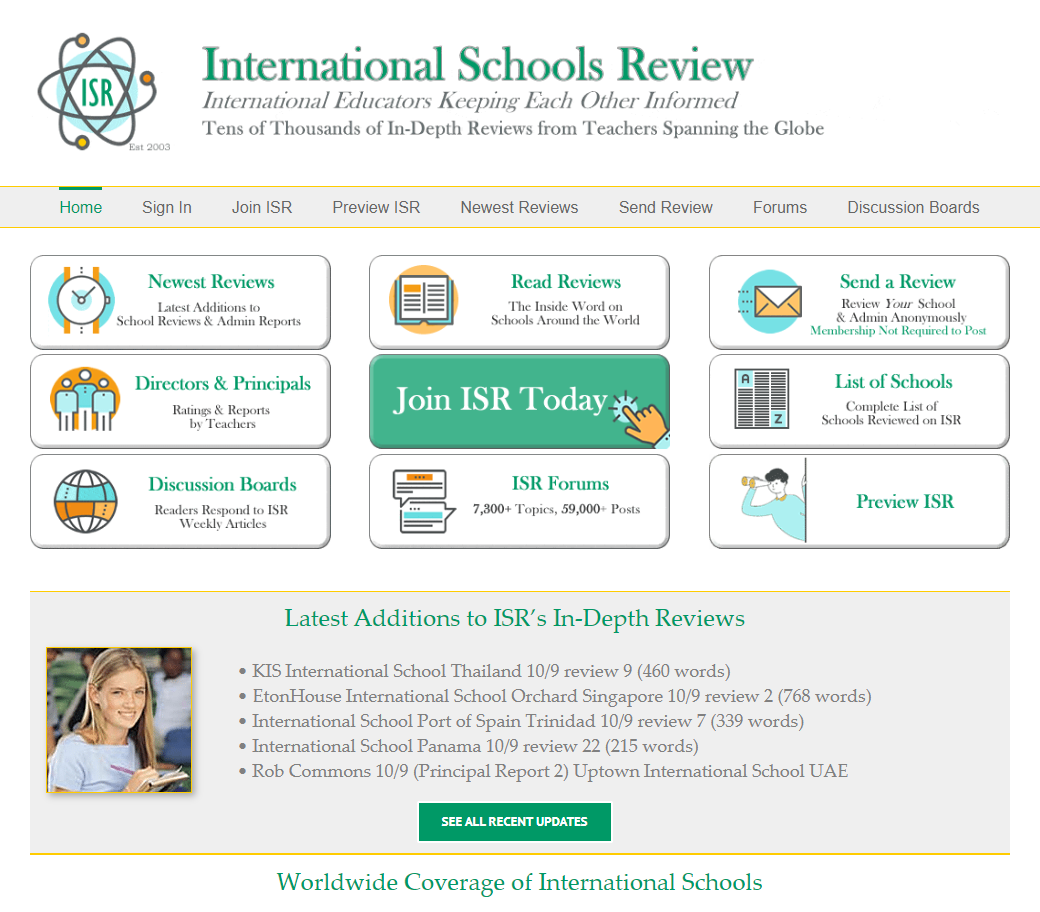Open the List of Schools card title
1040x912 pixels.
pos(893,382)
